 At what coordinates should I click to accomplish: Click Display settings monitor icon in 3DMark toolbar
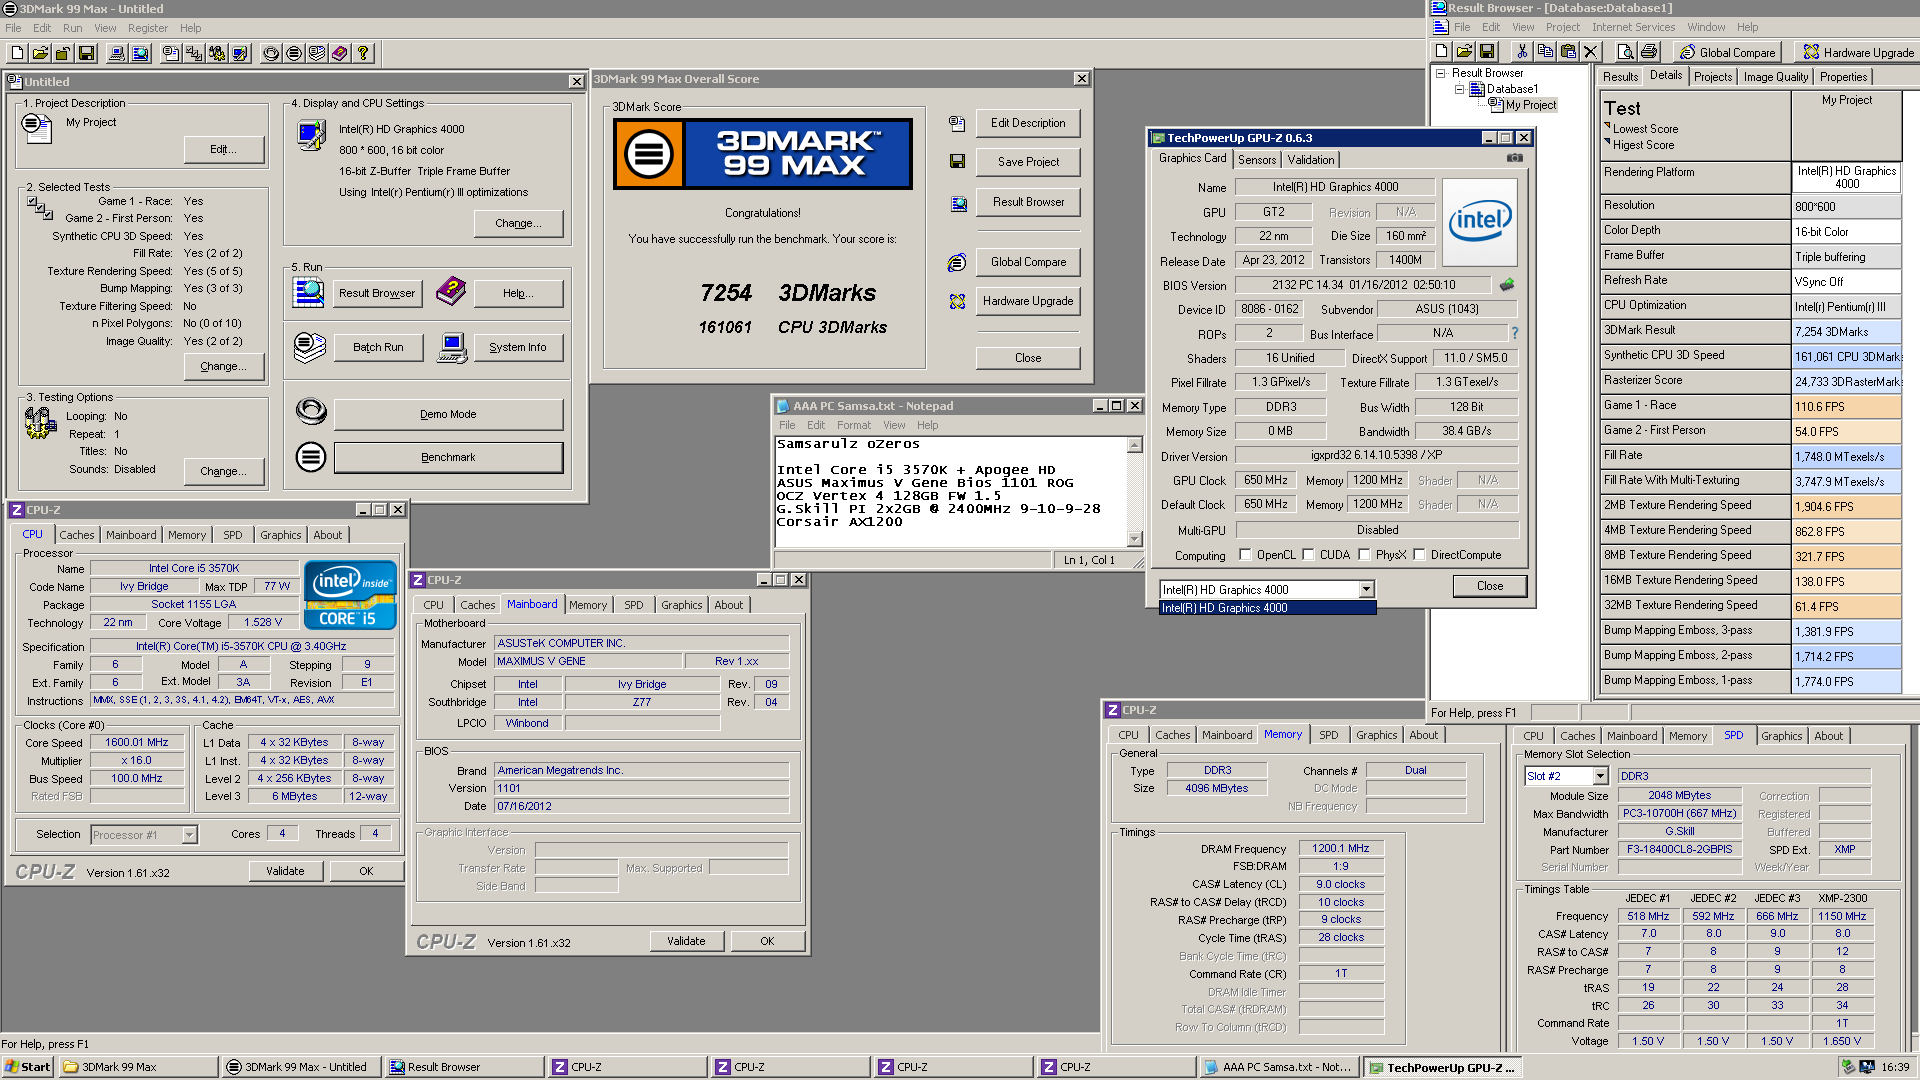tap(240, 53)
